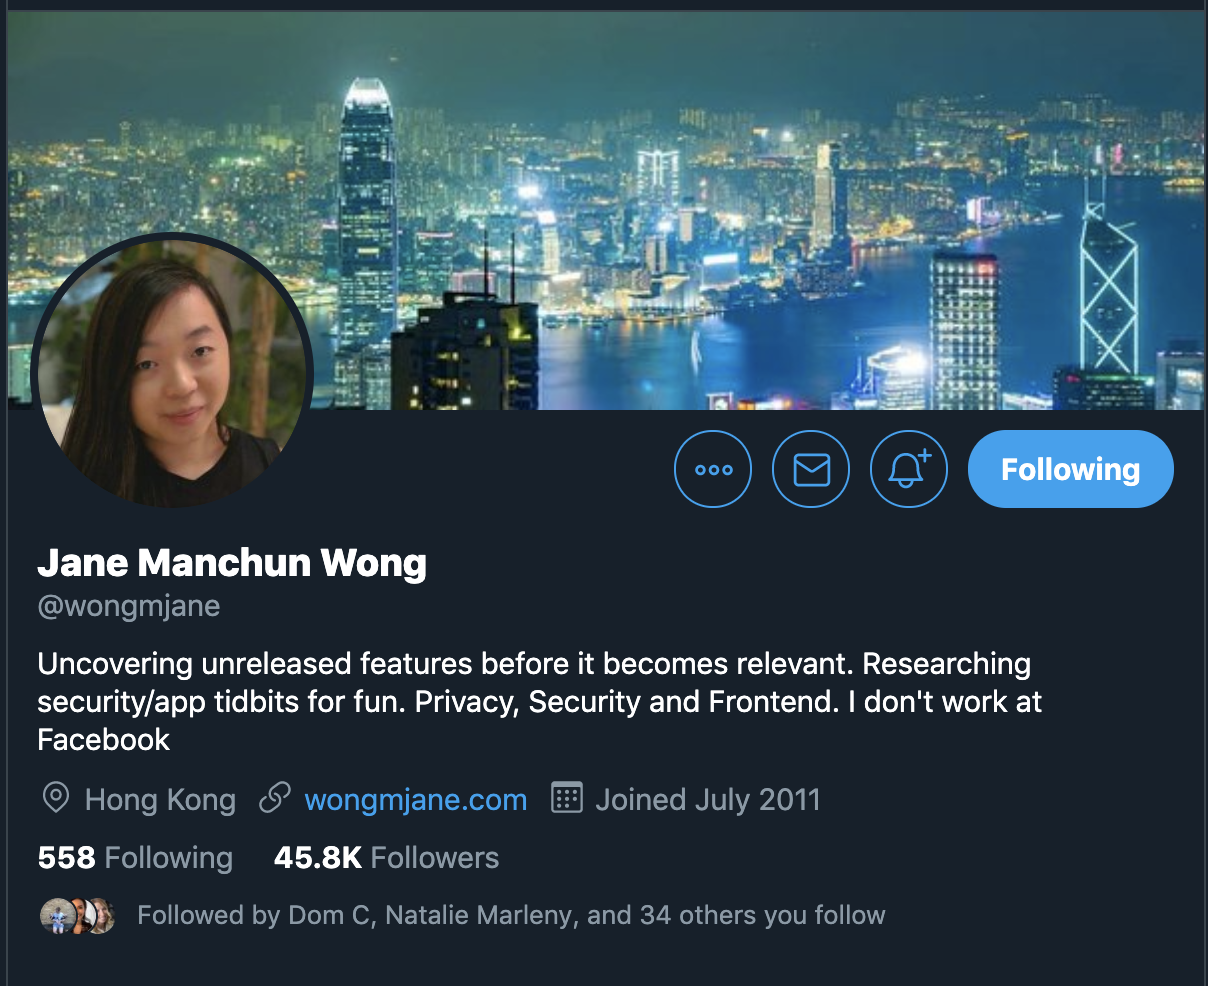
Task: Click the Joined July 2011 text
Action: pyautogui.click(x=708, y=800)
